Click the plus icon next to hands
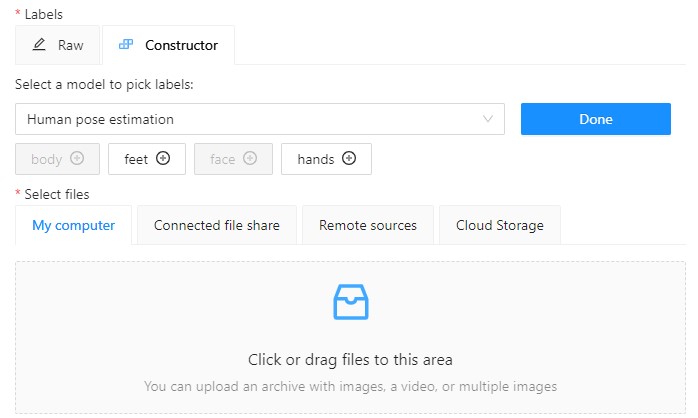This screenshot has height=418, width=698. pyautogui.click(x=349, y=158)
